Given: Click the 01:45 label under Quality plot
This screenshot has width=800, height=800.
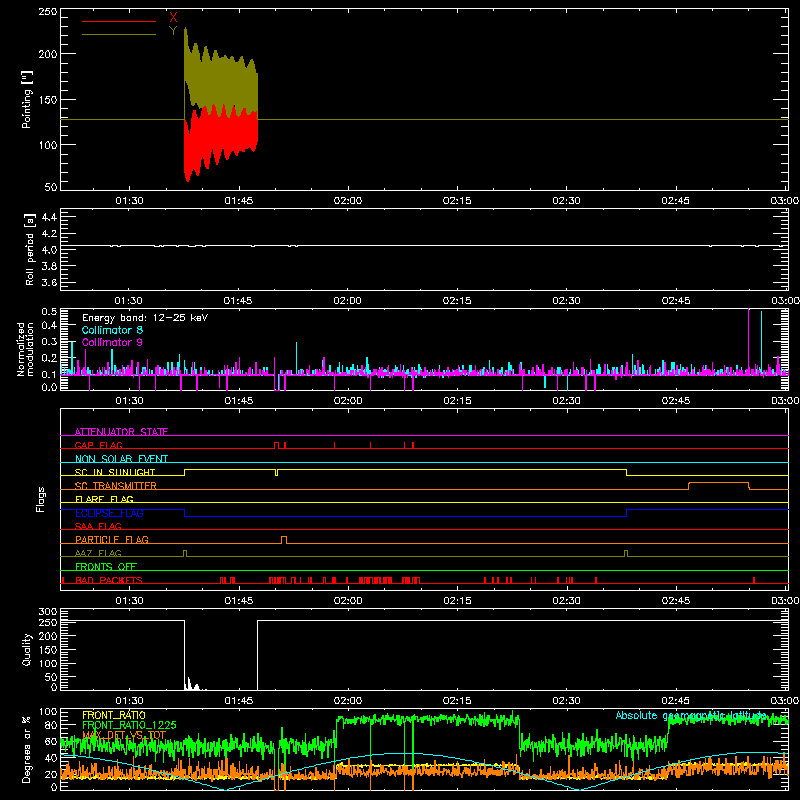Looking at the screenshot, I should tap(239, 701).
